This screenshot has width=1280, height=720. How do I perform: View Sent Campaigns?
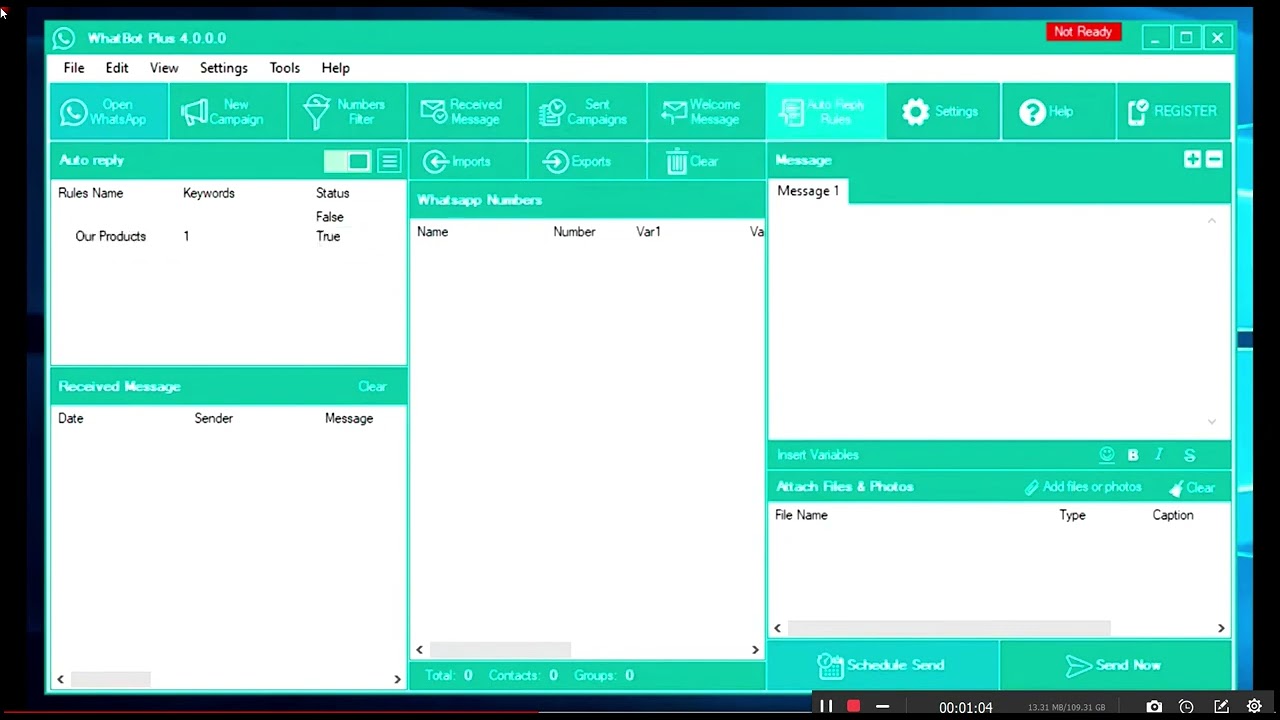coord(587,112)
